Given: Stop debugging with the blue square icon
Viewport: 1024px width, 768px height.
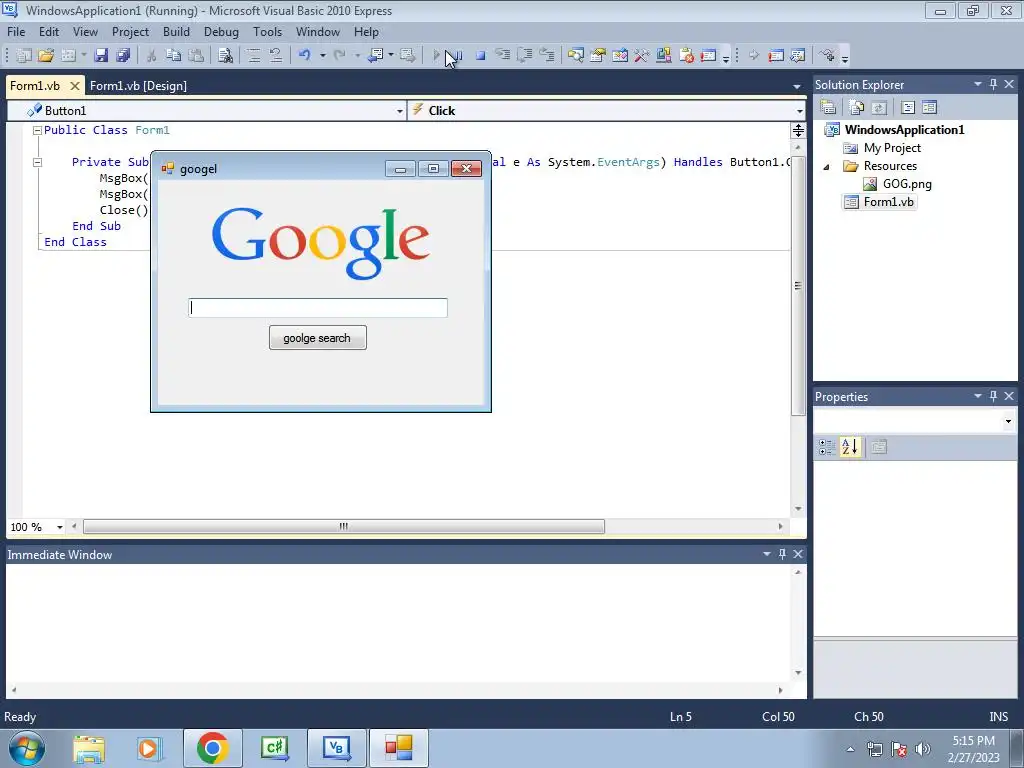Looking at the screenshot, I should (481, 56).
